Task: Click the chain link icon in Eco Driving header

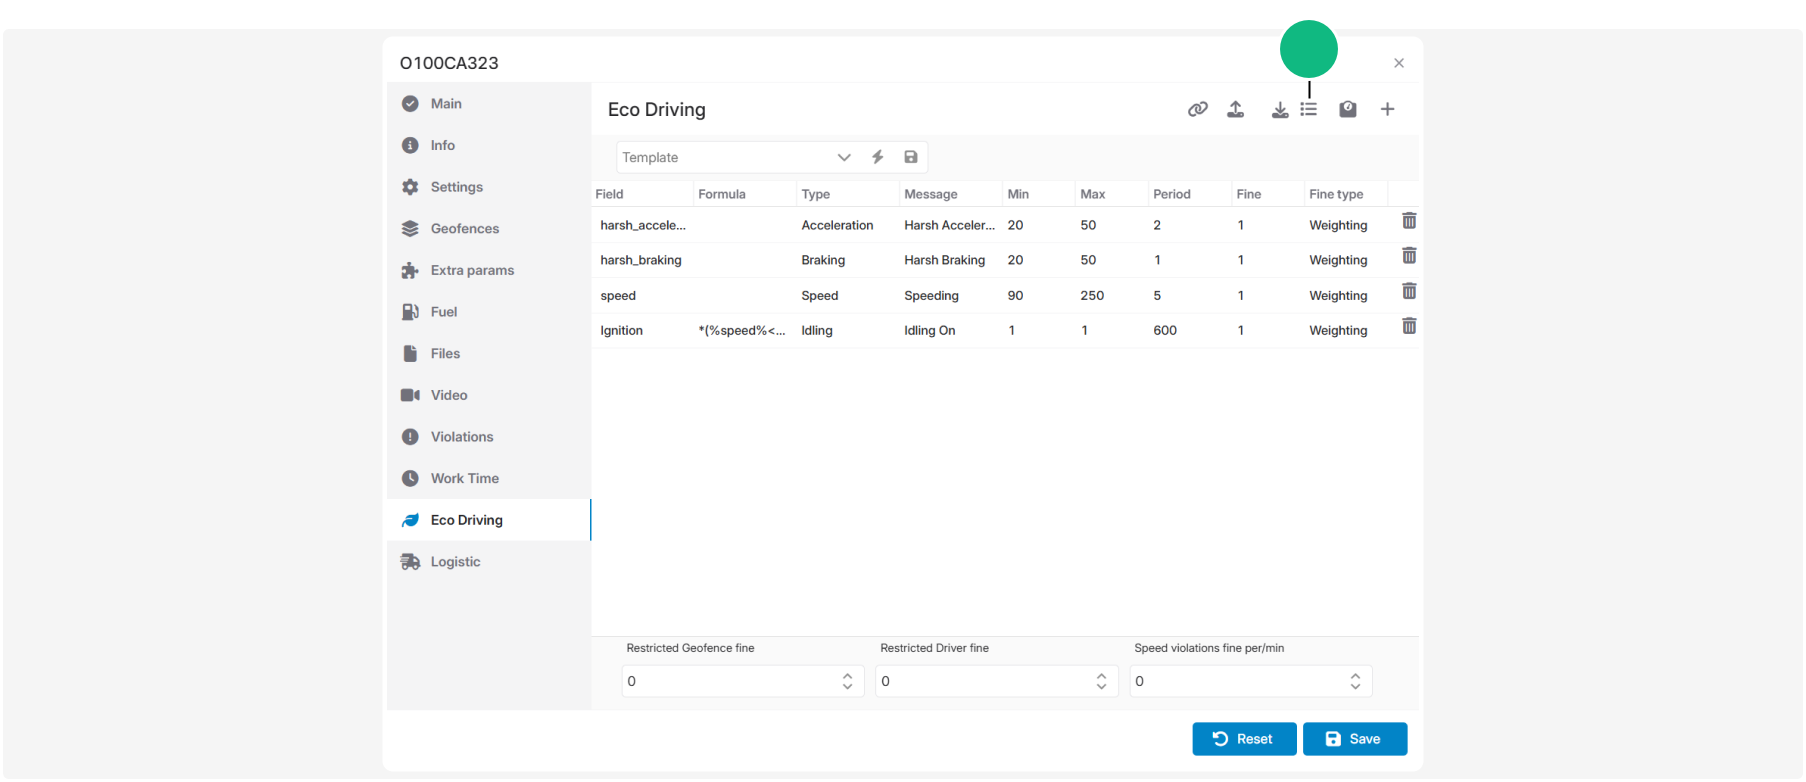Action: pos(1197,109)
